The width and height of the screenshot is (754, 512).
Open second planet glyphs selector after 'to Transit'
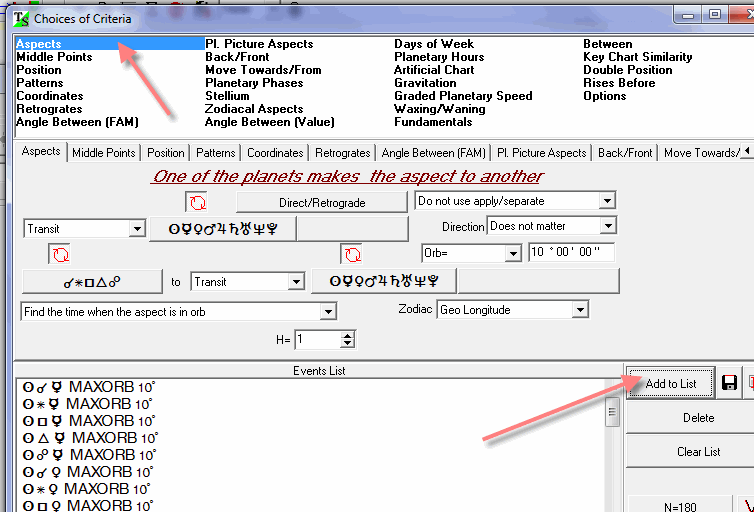(385, 282)
